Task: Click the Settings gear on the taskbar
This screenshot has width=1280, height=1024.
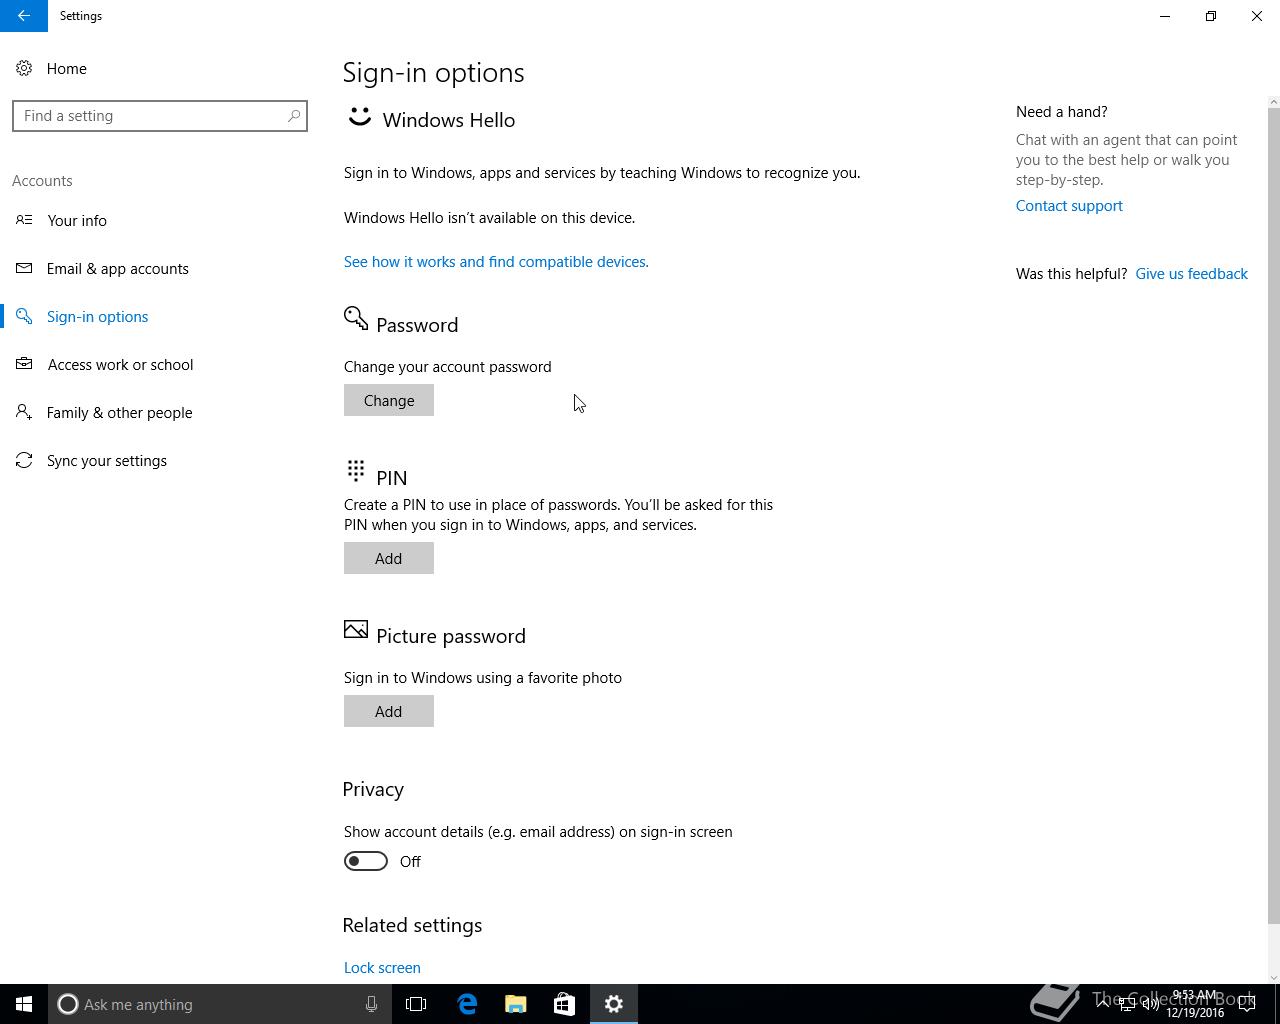Action: [x=614, y=1004]
